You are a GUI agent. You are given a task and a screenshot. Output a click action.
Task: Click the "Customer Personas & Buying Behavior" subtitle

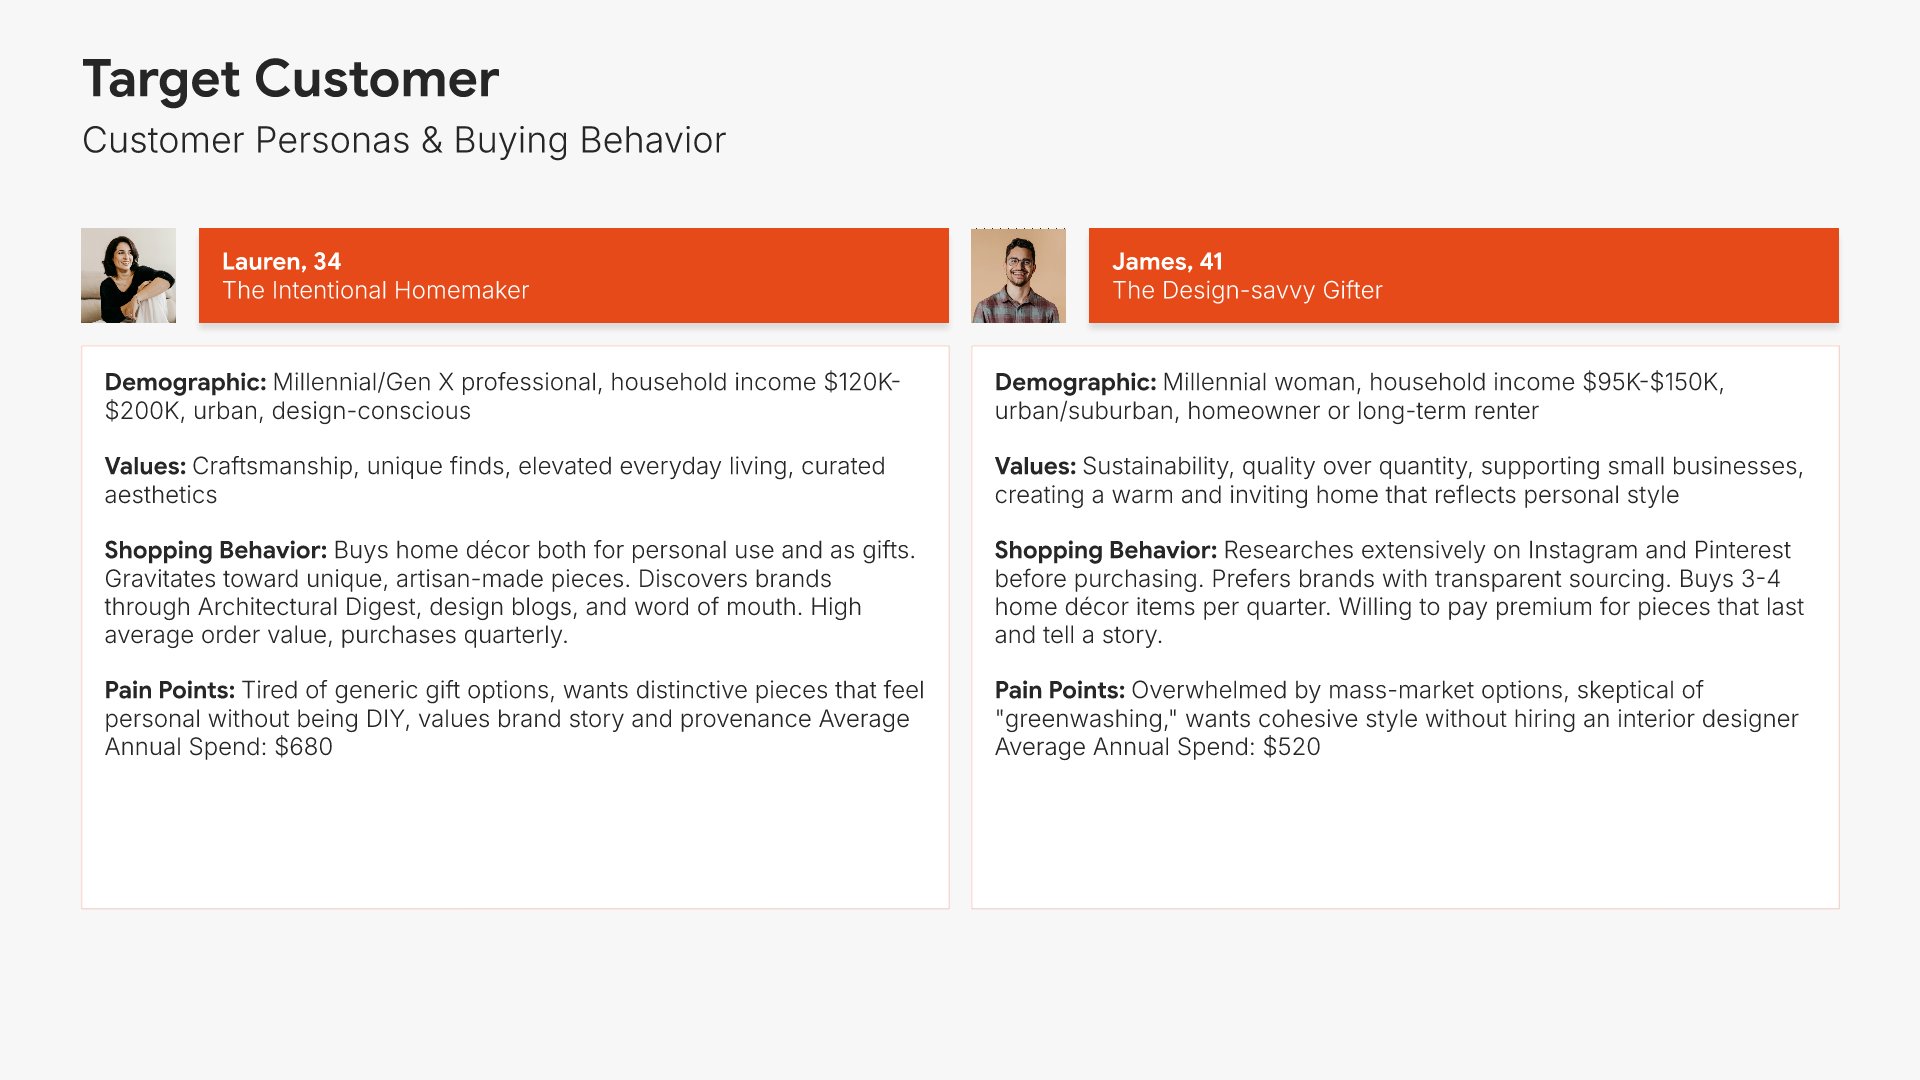[x=403, y=141]
